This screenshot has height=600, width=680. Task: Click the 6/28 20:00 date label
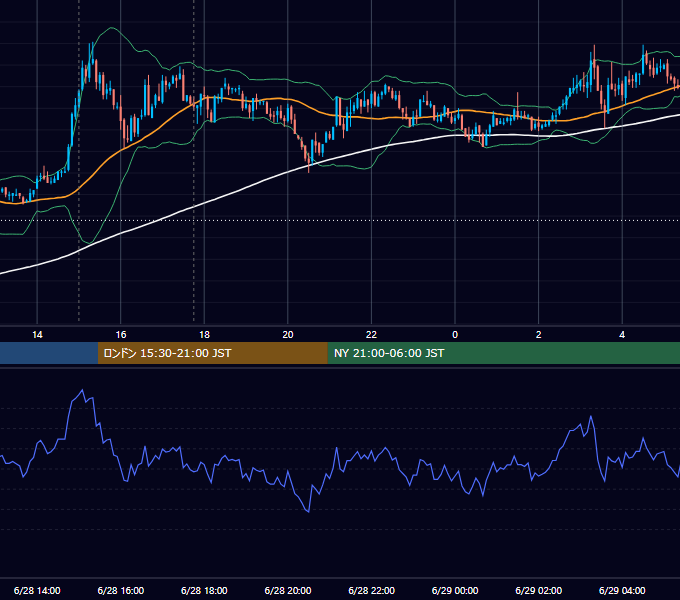point(288,590)
